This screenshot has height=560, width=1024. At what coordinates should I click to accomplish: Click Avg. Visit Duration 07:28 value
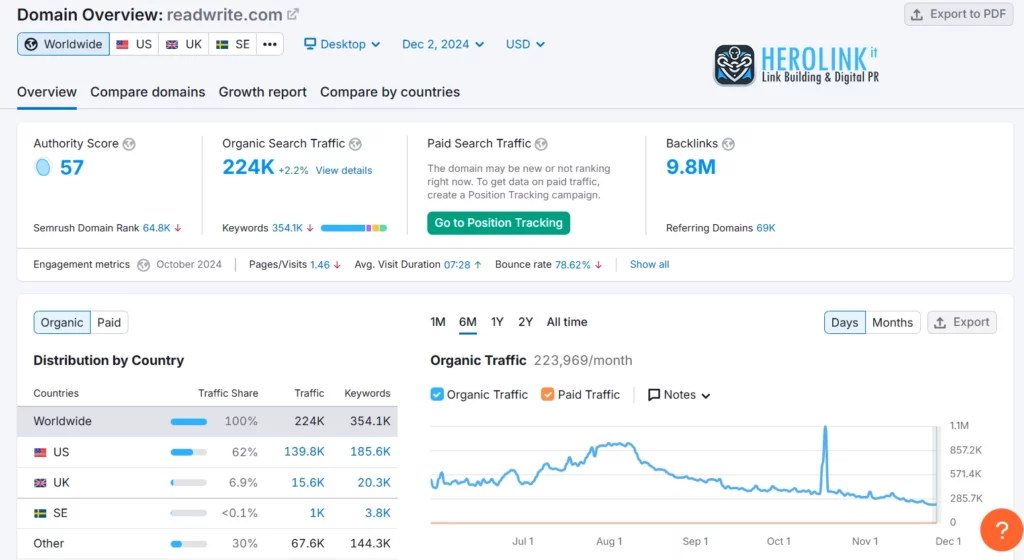[x=457, y=264]
